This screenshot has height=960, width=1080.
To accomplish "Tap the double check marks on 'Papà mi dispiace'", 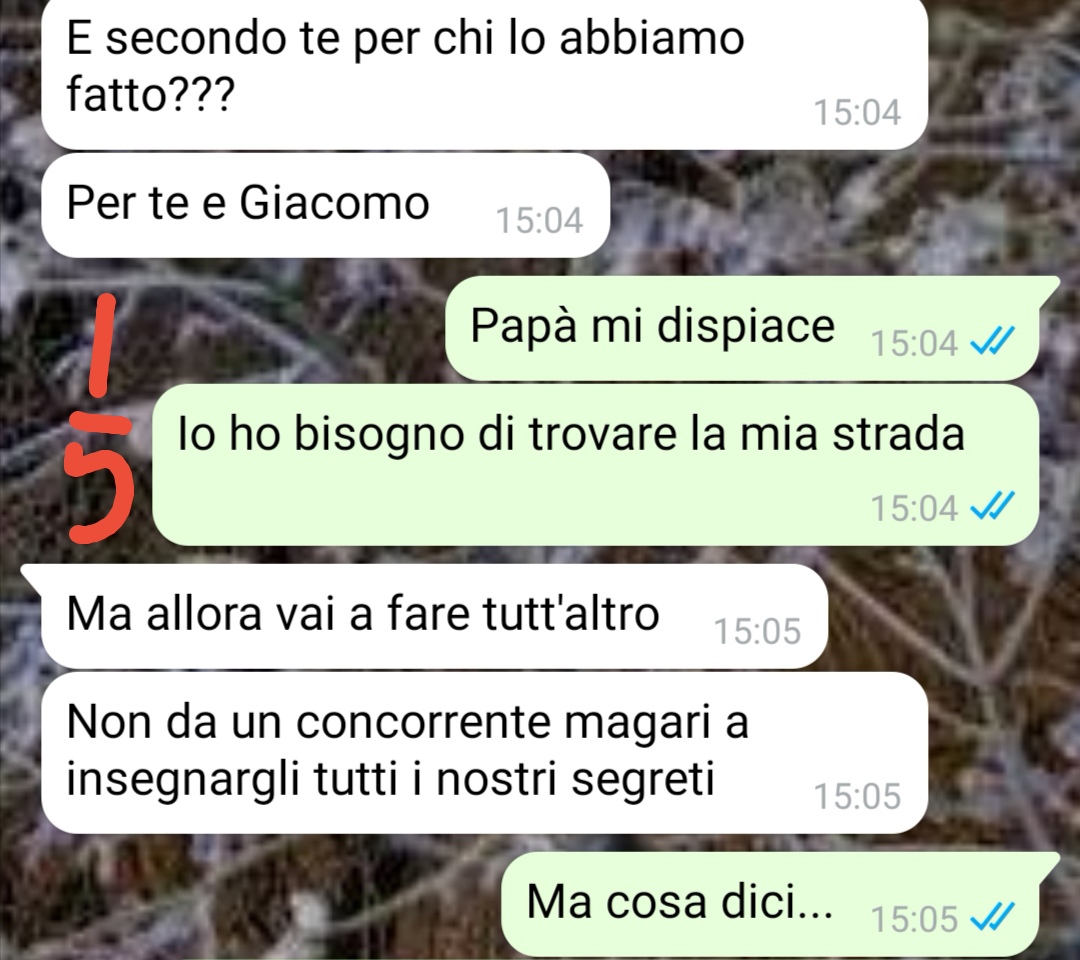I will click(993, 340).
